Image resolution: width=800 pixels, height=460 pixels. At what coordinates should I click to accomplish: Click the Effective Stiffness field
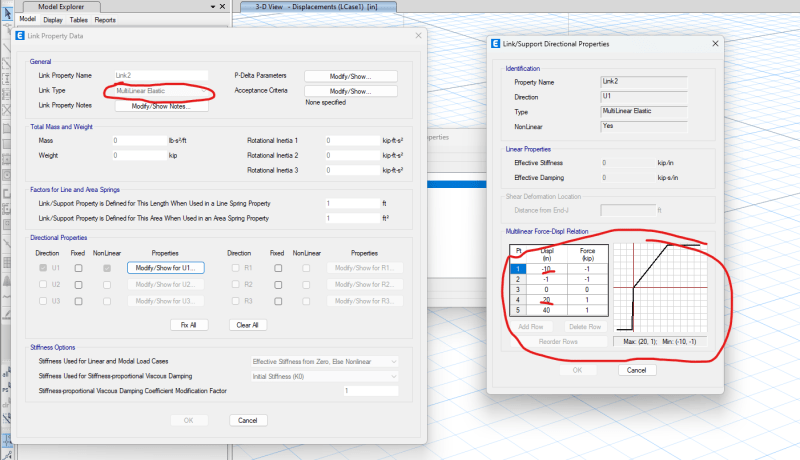point(628,163)
